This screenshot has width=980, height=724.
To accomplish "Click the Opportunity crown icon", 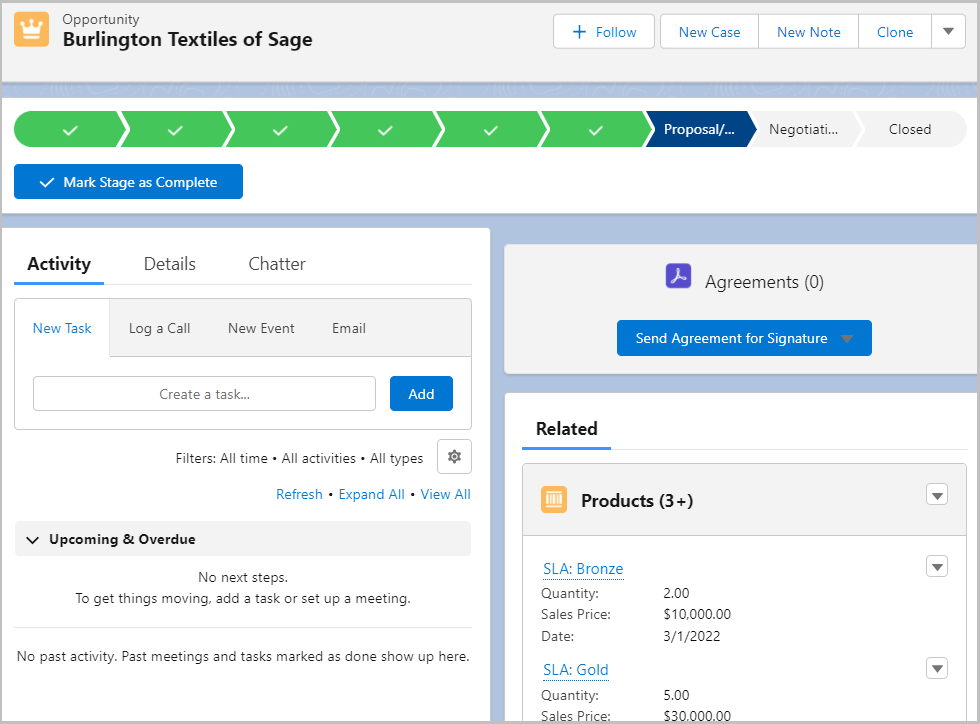I will 31,30.
